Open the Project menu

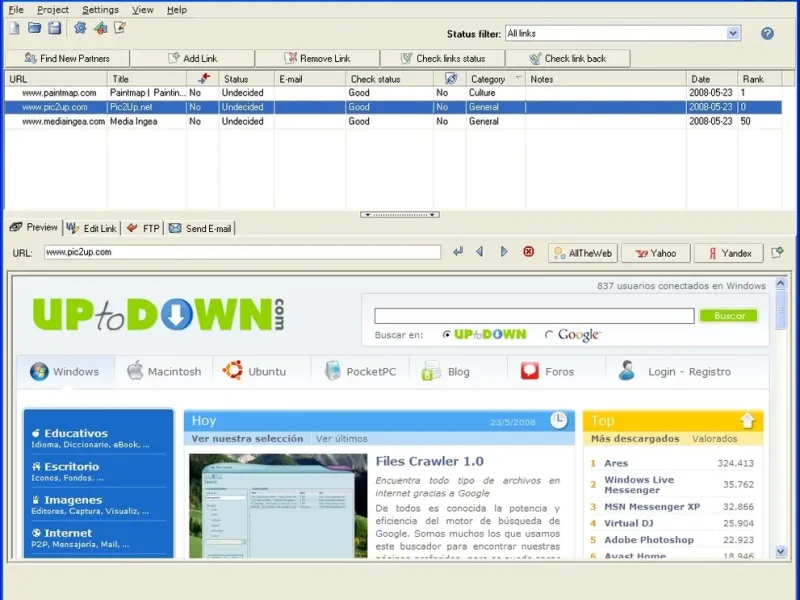coord(53,10)
